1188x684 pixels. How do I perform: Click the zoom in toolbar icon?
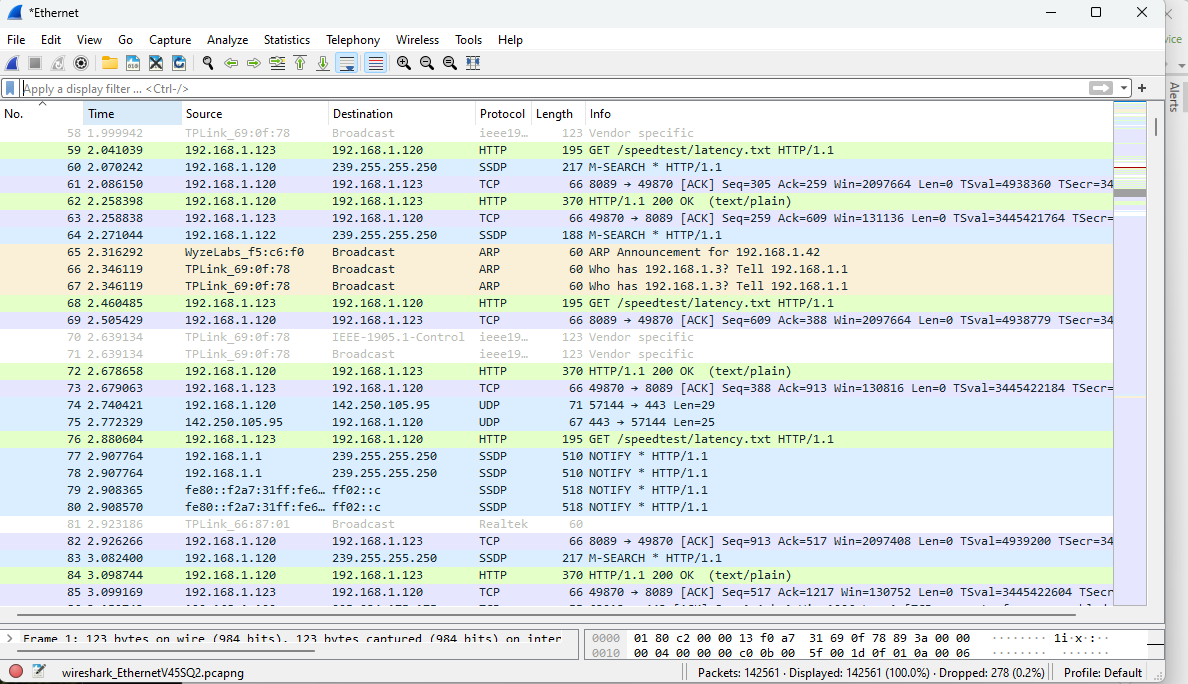pyautogui.click(x=404, y=63)
